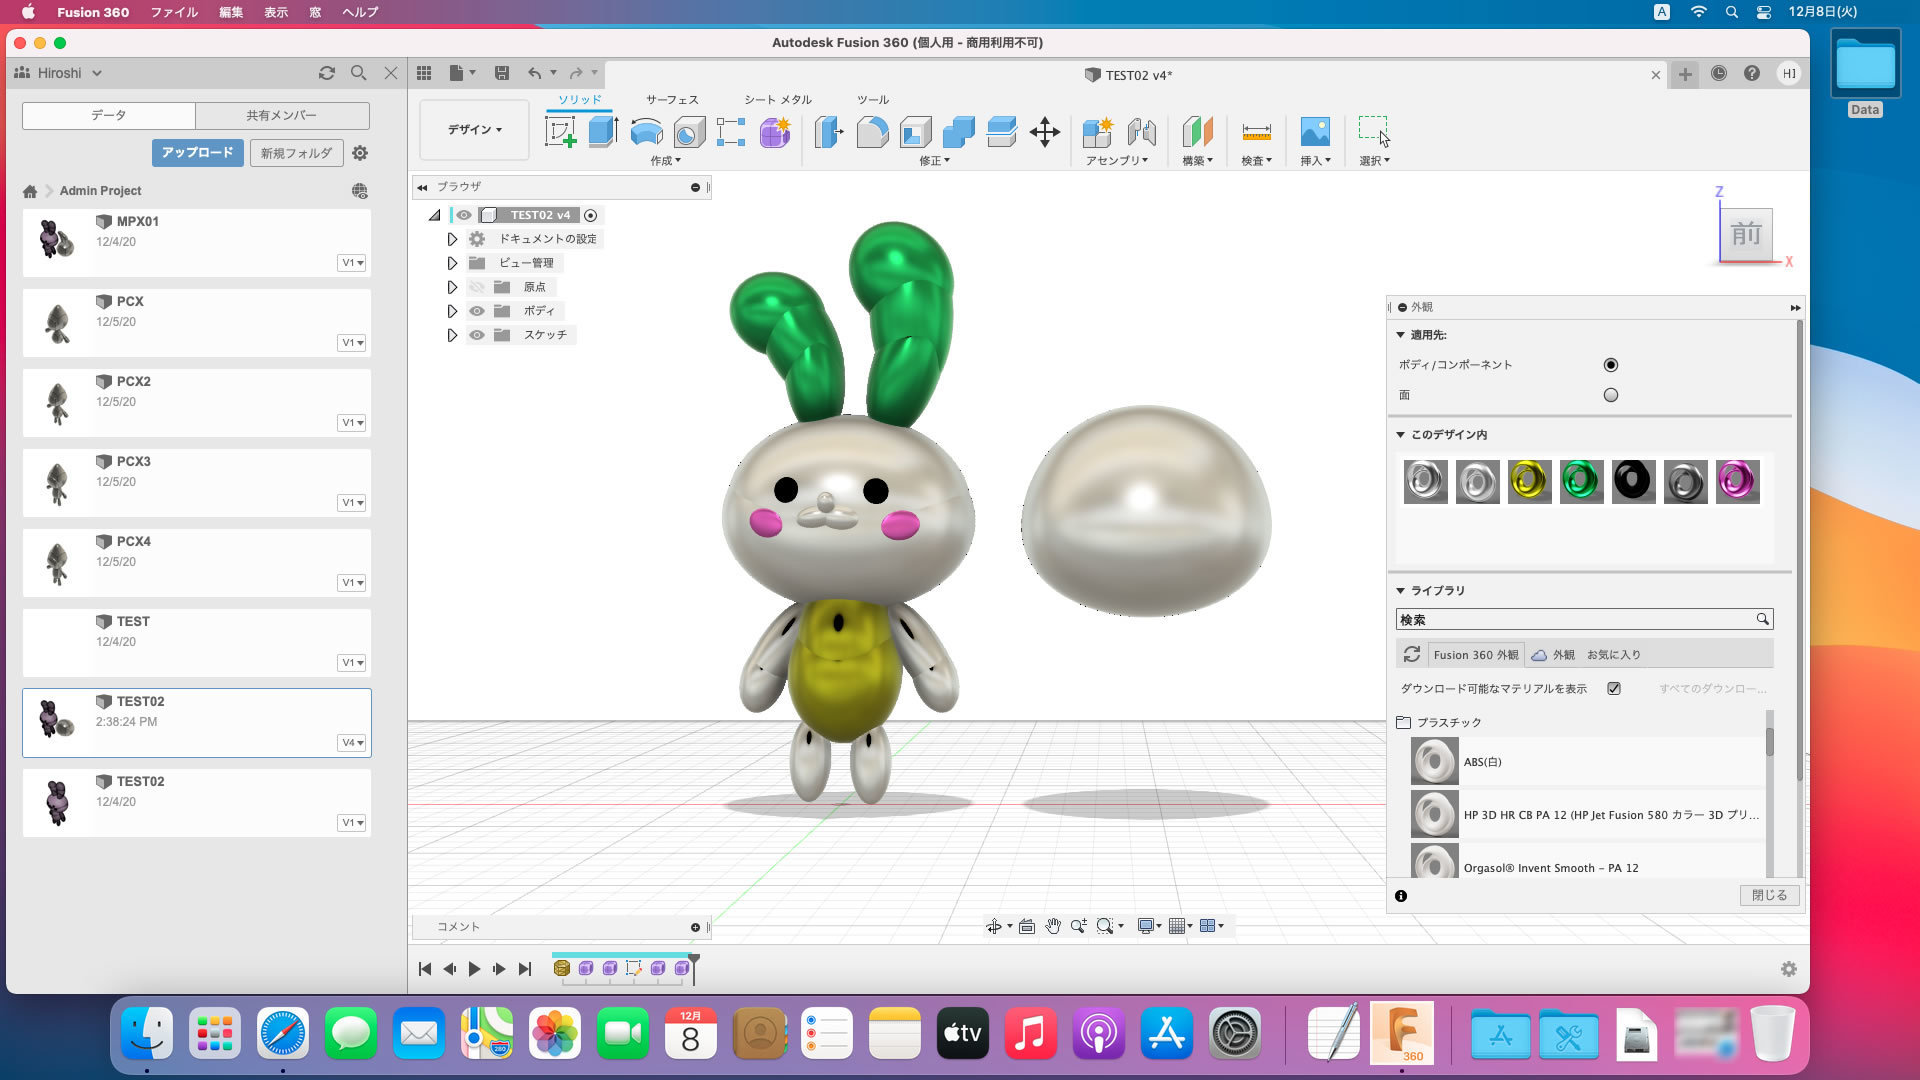
Task: Expand the スケッチ tree node
Action: coord(452,335)
